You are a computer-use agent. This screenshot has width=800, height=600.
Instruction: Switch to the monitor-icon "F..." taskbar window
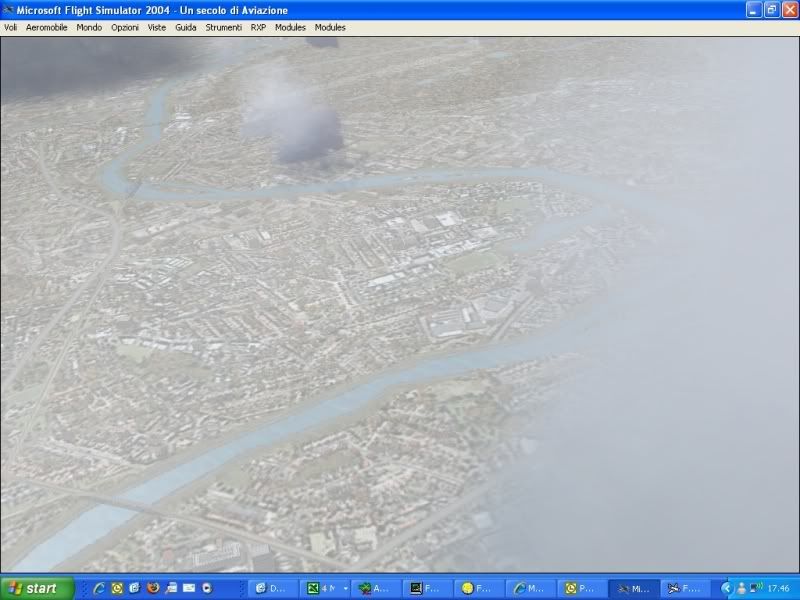[428, 588]
